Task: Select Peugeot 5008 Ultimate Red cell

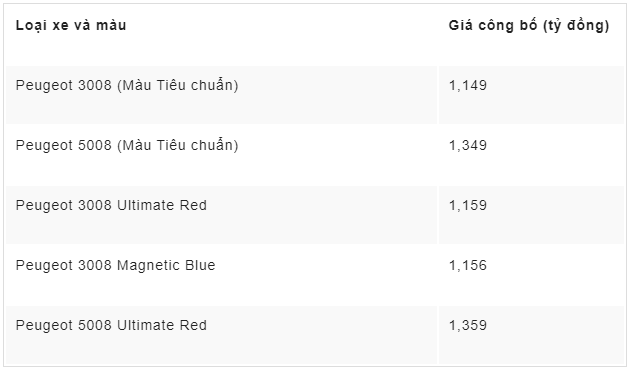Action: 221,335
